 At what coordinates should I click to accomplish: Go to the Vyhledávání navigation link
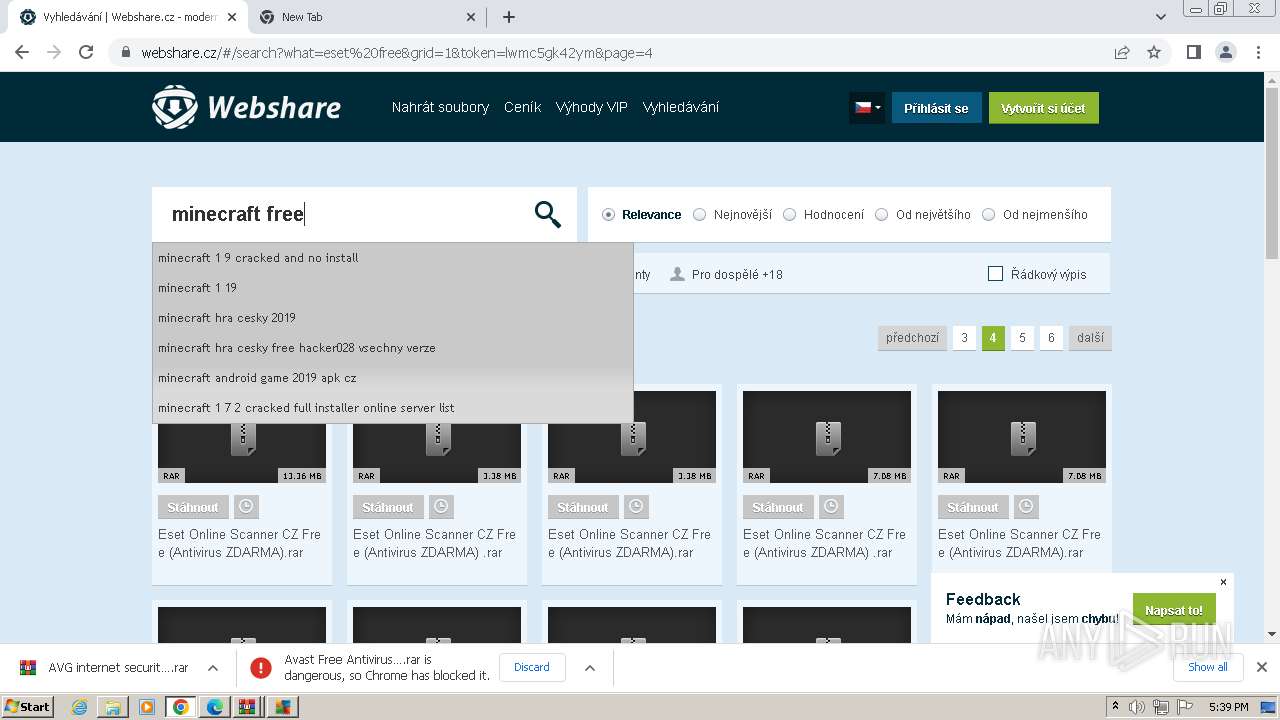681,107
